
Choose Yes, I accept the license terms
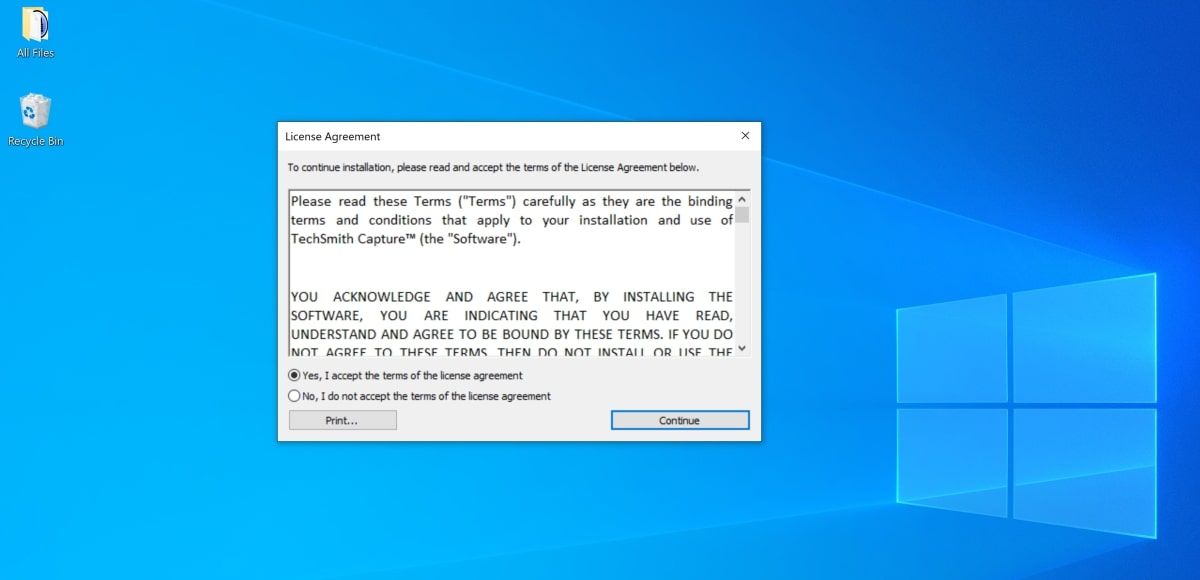pyautogui.click(x=405, y=376)
